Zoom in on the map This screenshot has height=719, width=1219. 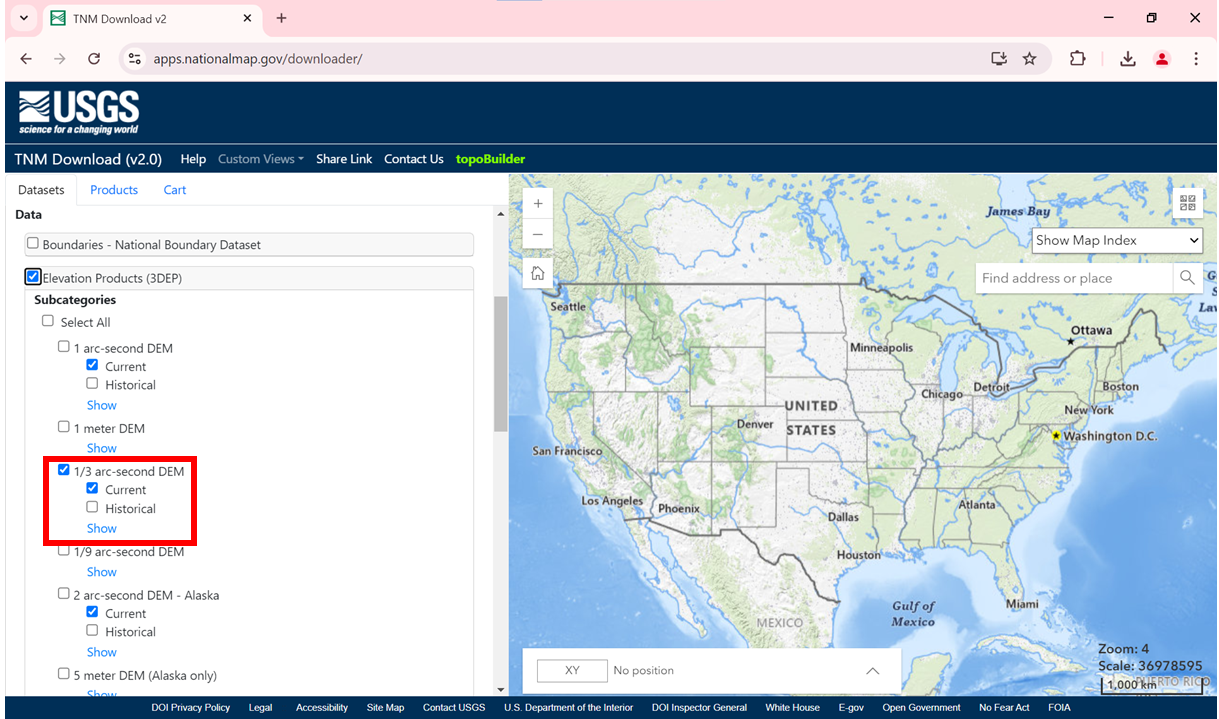[538, 203]
